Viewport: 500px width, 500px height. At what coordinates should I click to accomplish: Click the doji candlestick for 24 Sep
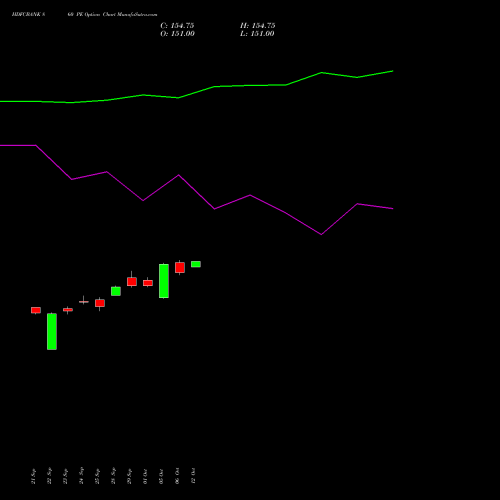(x=84, y=302)
